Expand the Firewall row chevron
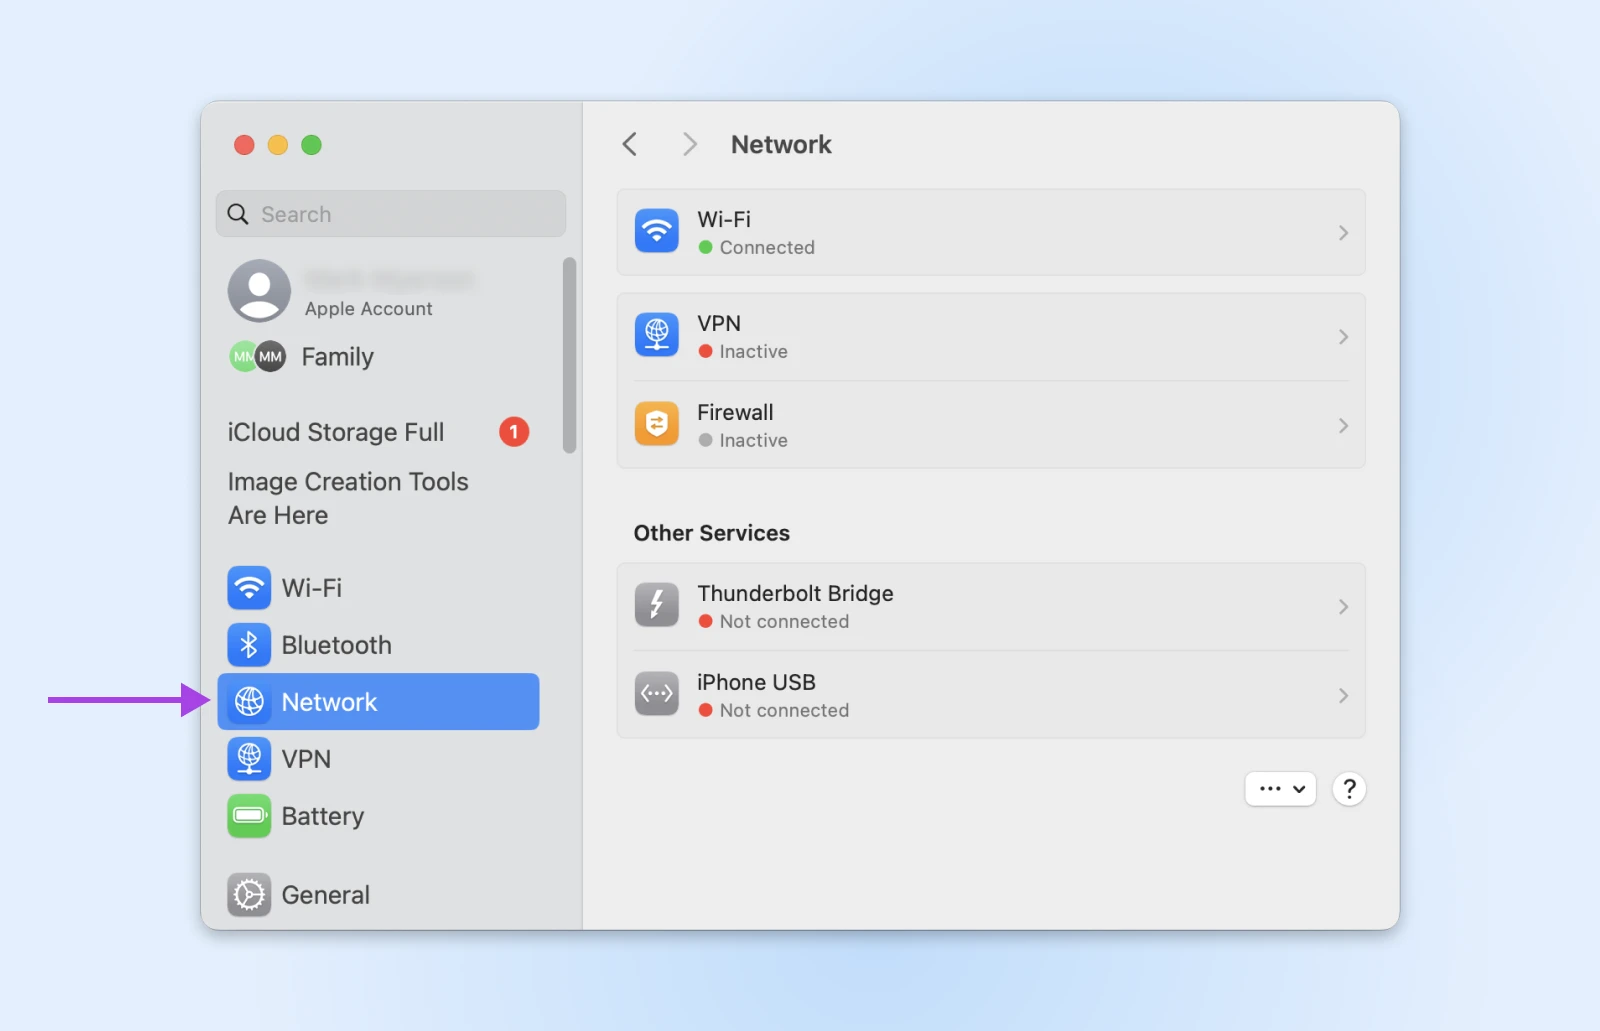Screen dimensions: 1600x1031 point(1343,426)
